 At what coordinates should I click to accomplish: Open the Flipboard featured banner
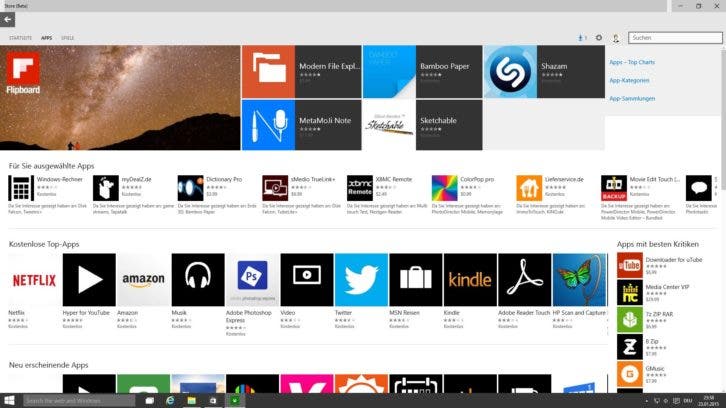(x=120, y=98)
